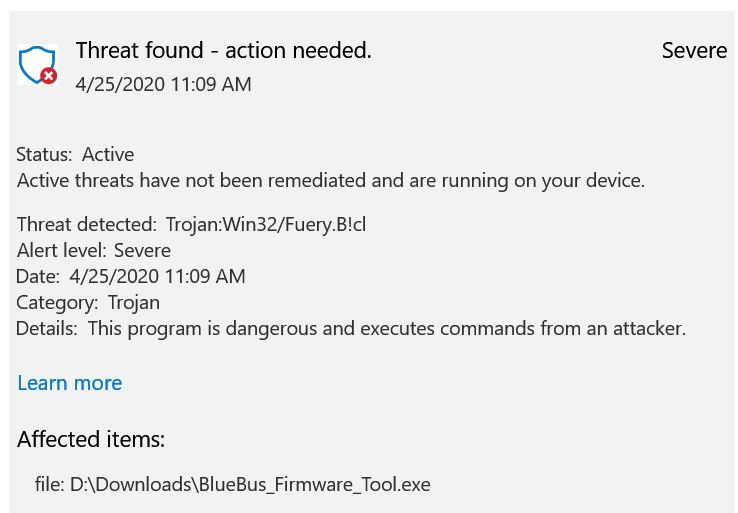
Task: Click the 'Active threats have not been remediated' message
Action: click(331, 180)
